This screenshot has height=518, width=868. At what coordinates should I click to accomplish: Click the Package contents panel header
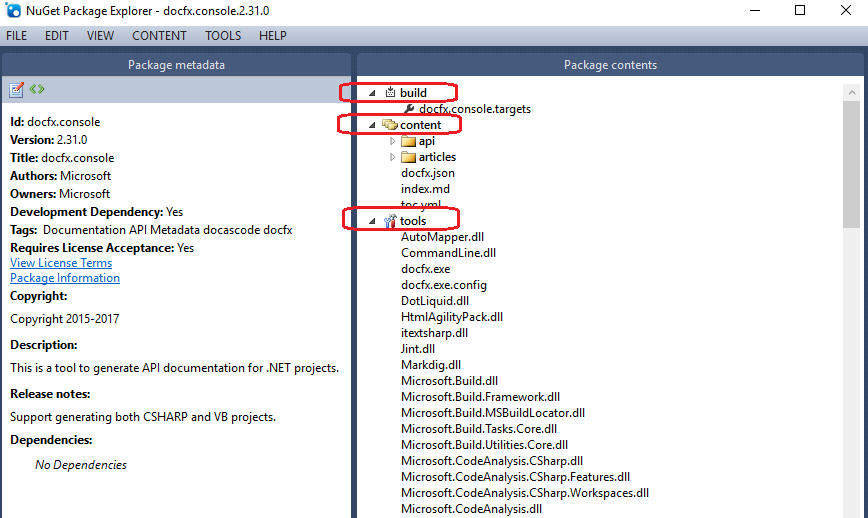click(x=611, y=65)
